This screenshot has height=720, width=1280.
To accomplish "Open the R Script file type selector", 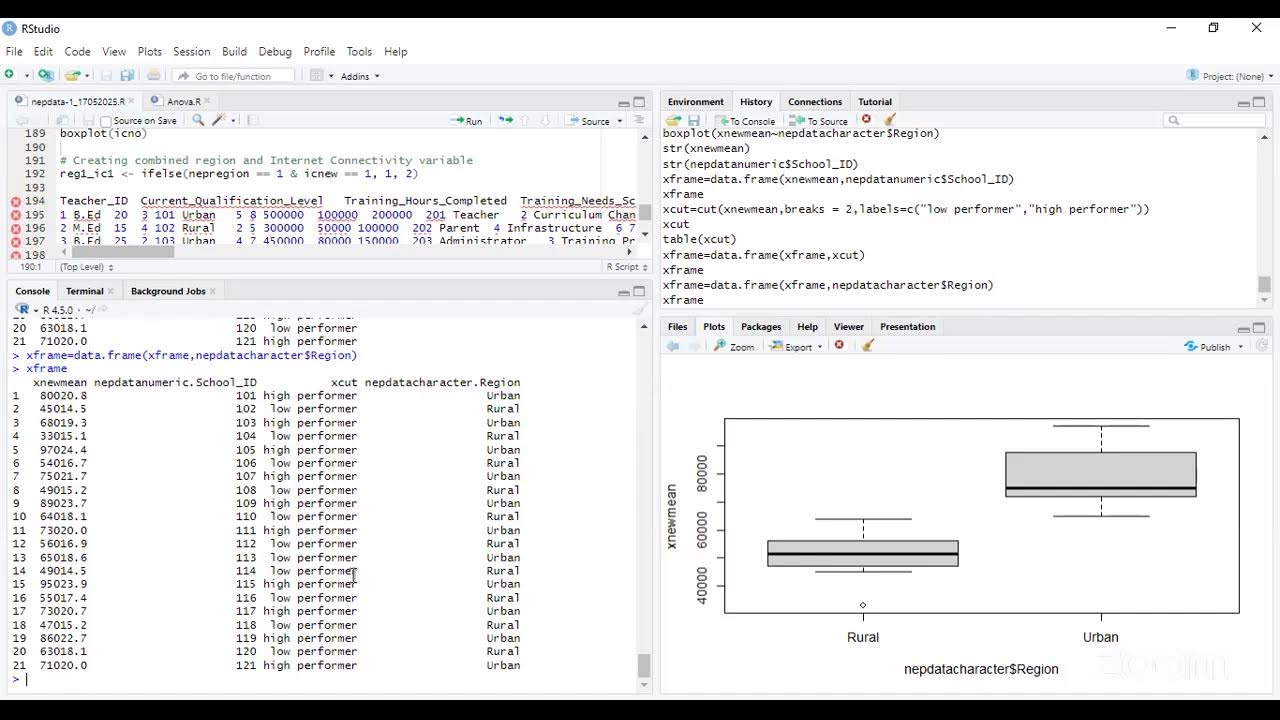I will coord(627,267).
